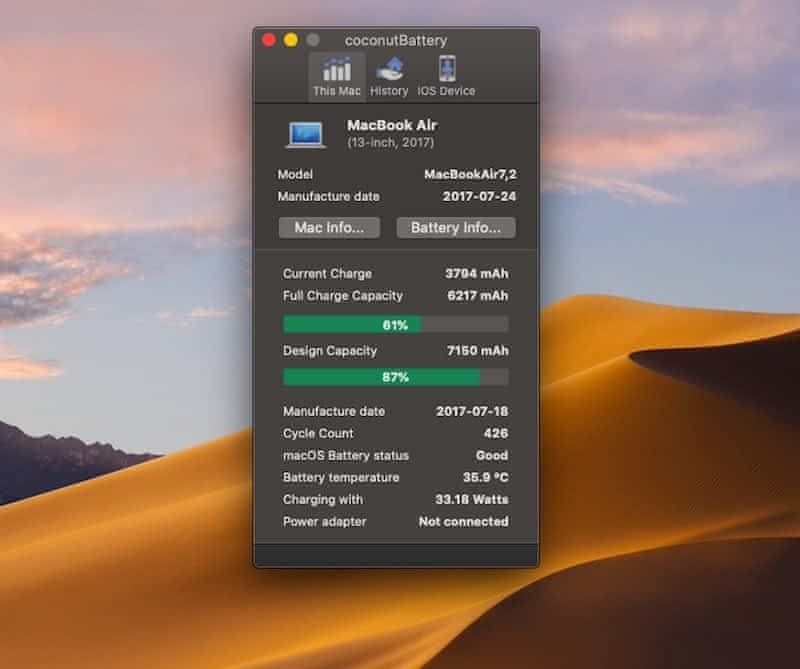Click the MacBook Air laptop icon
The height and width of the screenshot is (669, 800).
point(305,135)
